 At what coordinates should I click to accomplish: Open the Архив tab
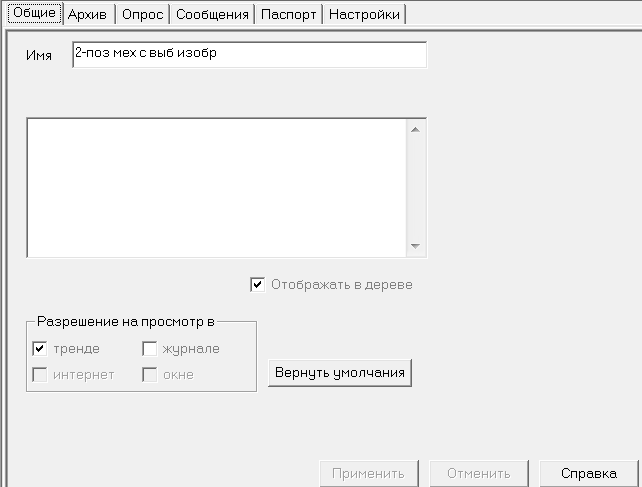click(x=88, y=14)
